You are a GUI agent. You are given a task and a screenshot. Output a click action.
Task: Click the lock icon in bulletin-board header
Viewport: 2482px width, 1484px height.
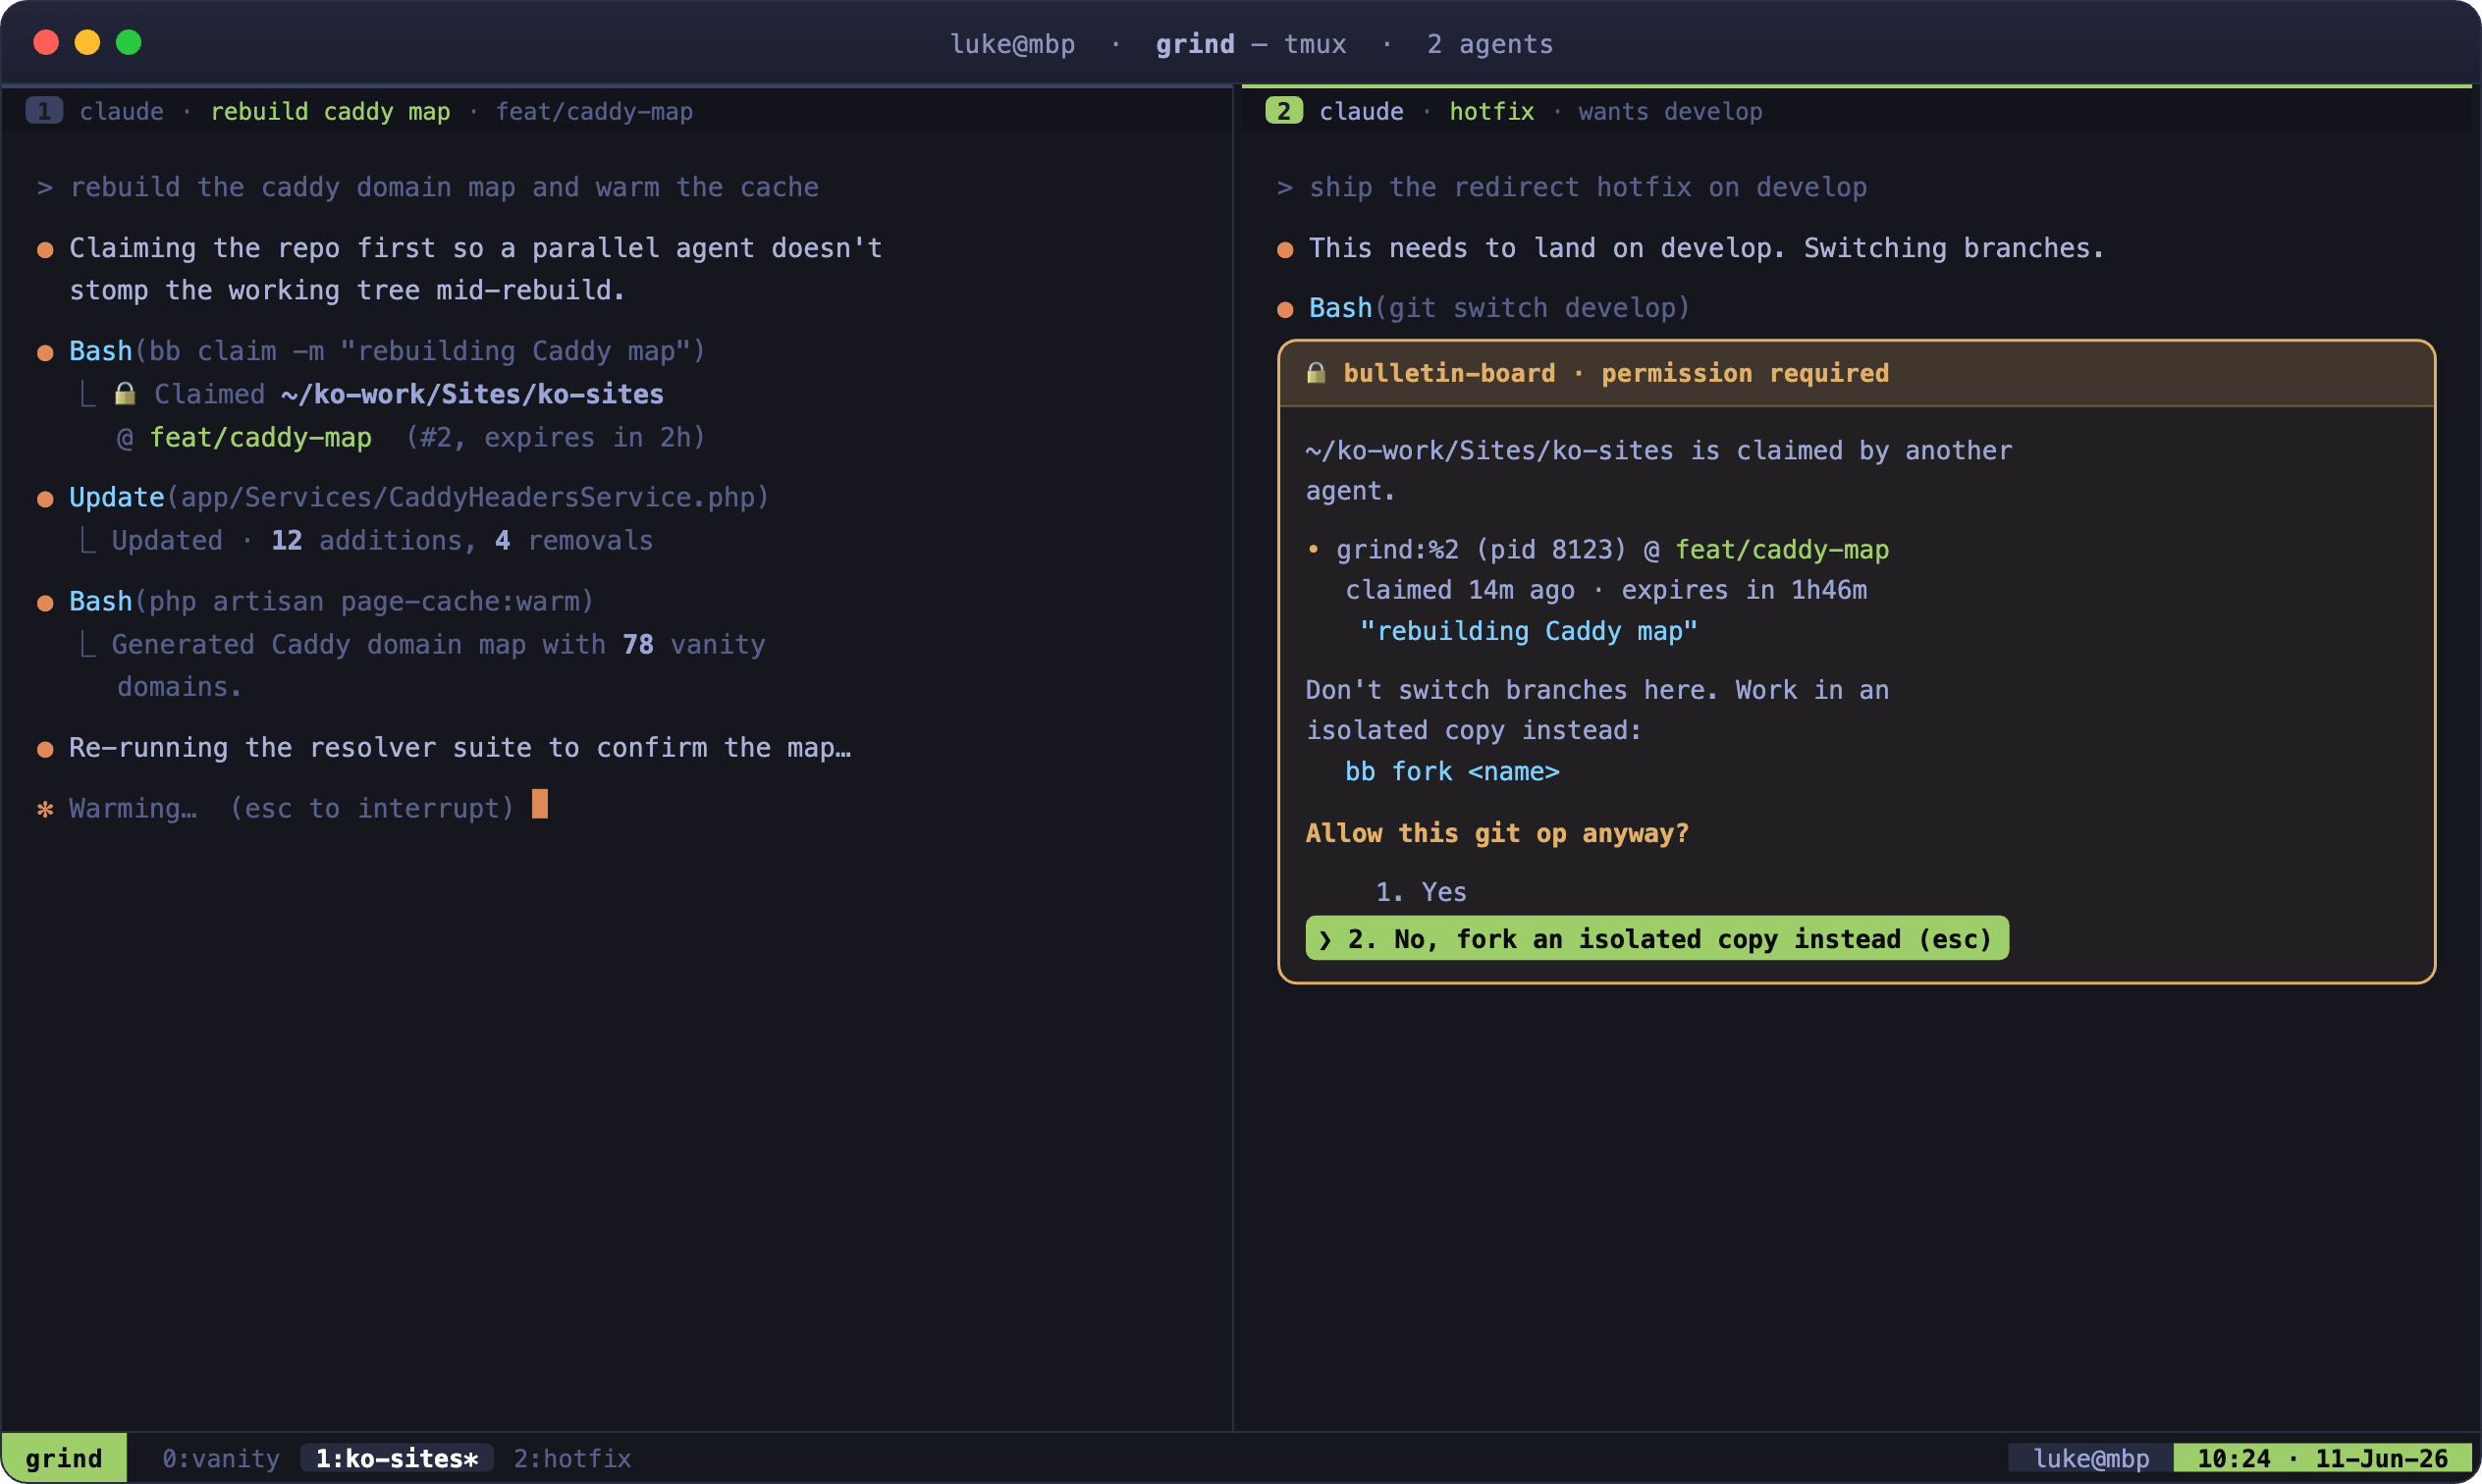[1316, 373]
